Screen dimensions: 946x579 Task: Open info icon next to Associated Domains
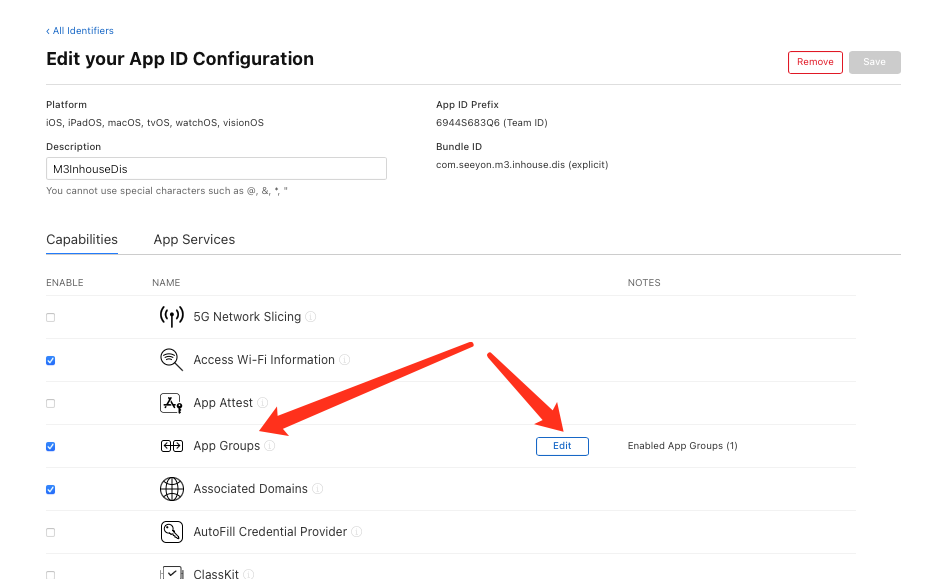point(317,489)
